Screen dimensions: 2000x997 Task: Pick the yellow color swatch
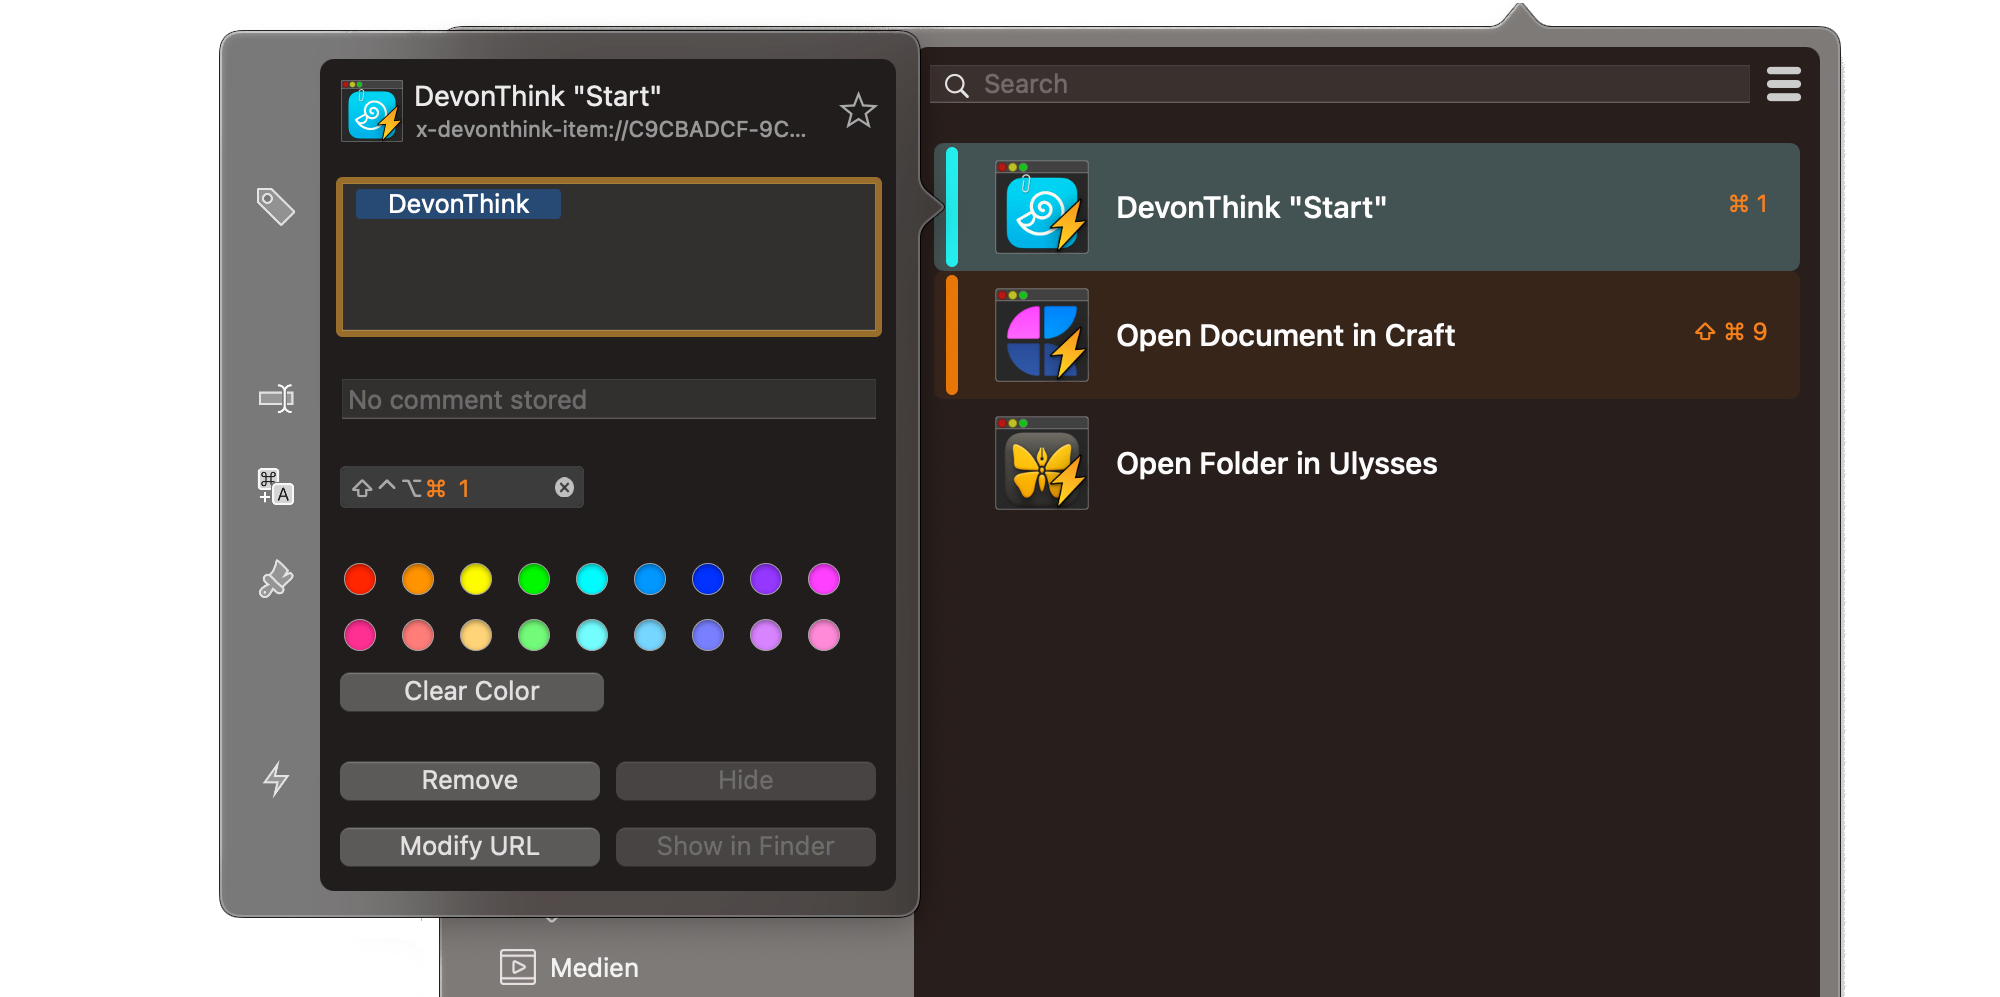click(x=476, y=579)
